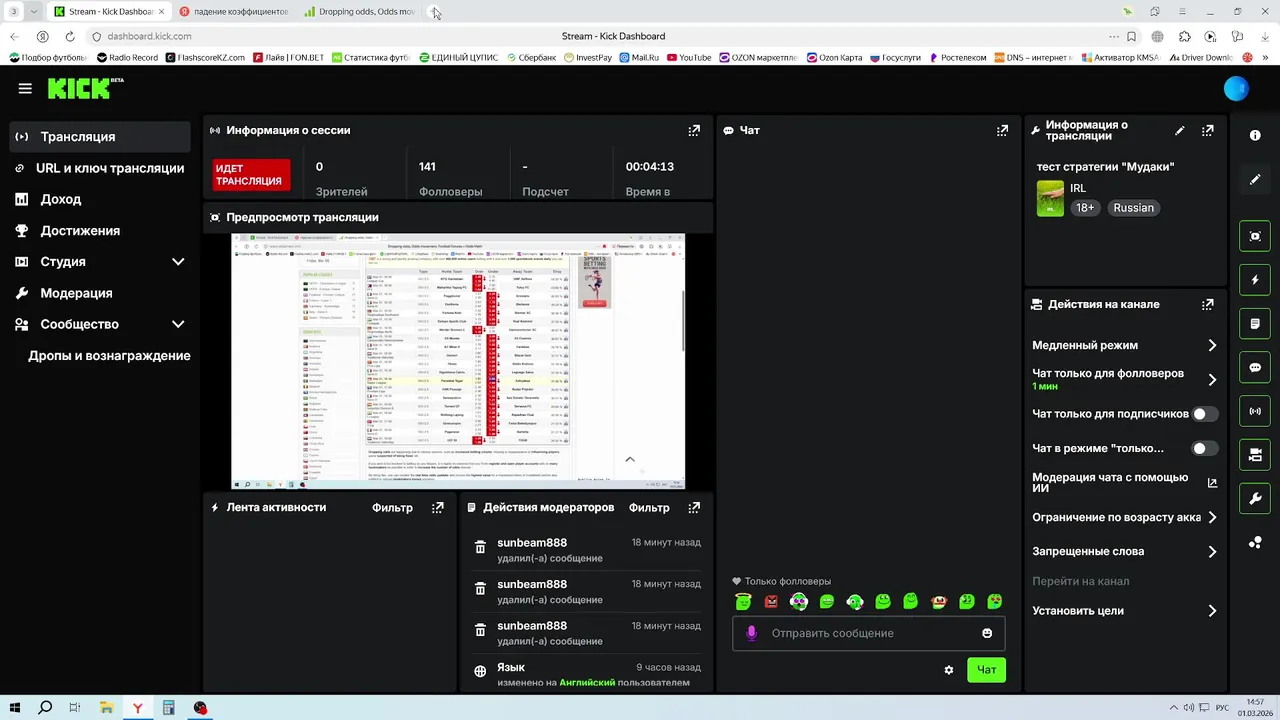
Task: Click trash icon on first sunbeam888 entry
Action: pyautogui.click(x=480, y=548)
